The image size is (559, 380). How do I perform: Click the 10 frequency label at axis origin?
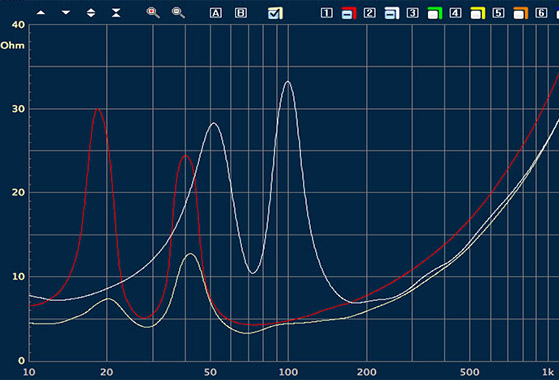coord(29,373)
